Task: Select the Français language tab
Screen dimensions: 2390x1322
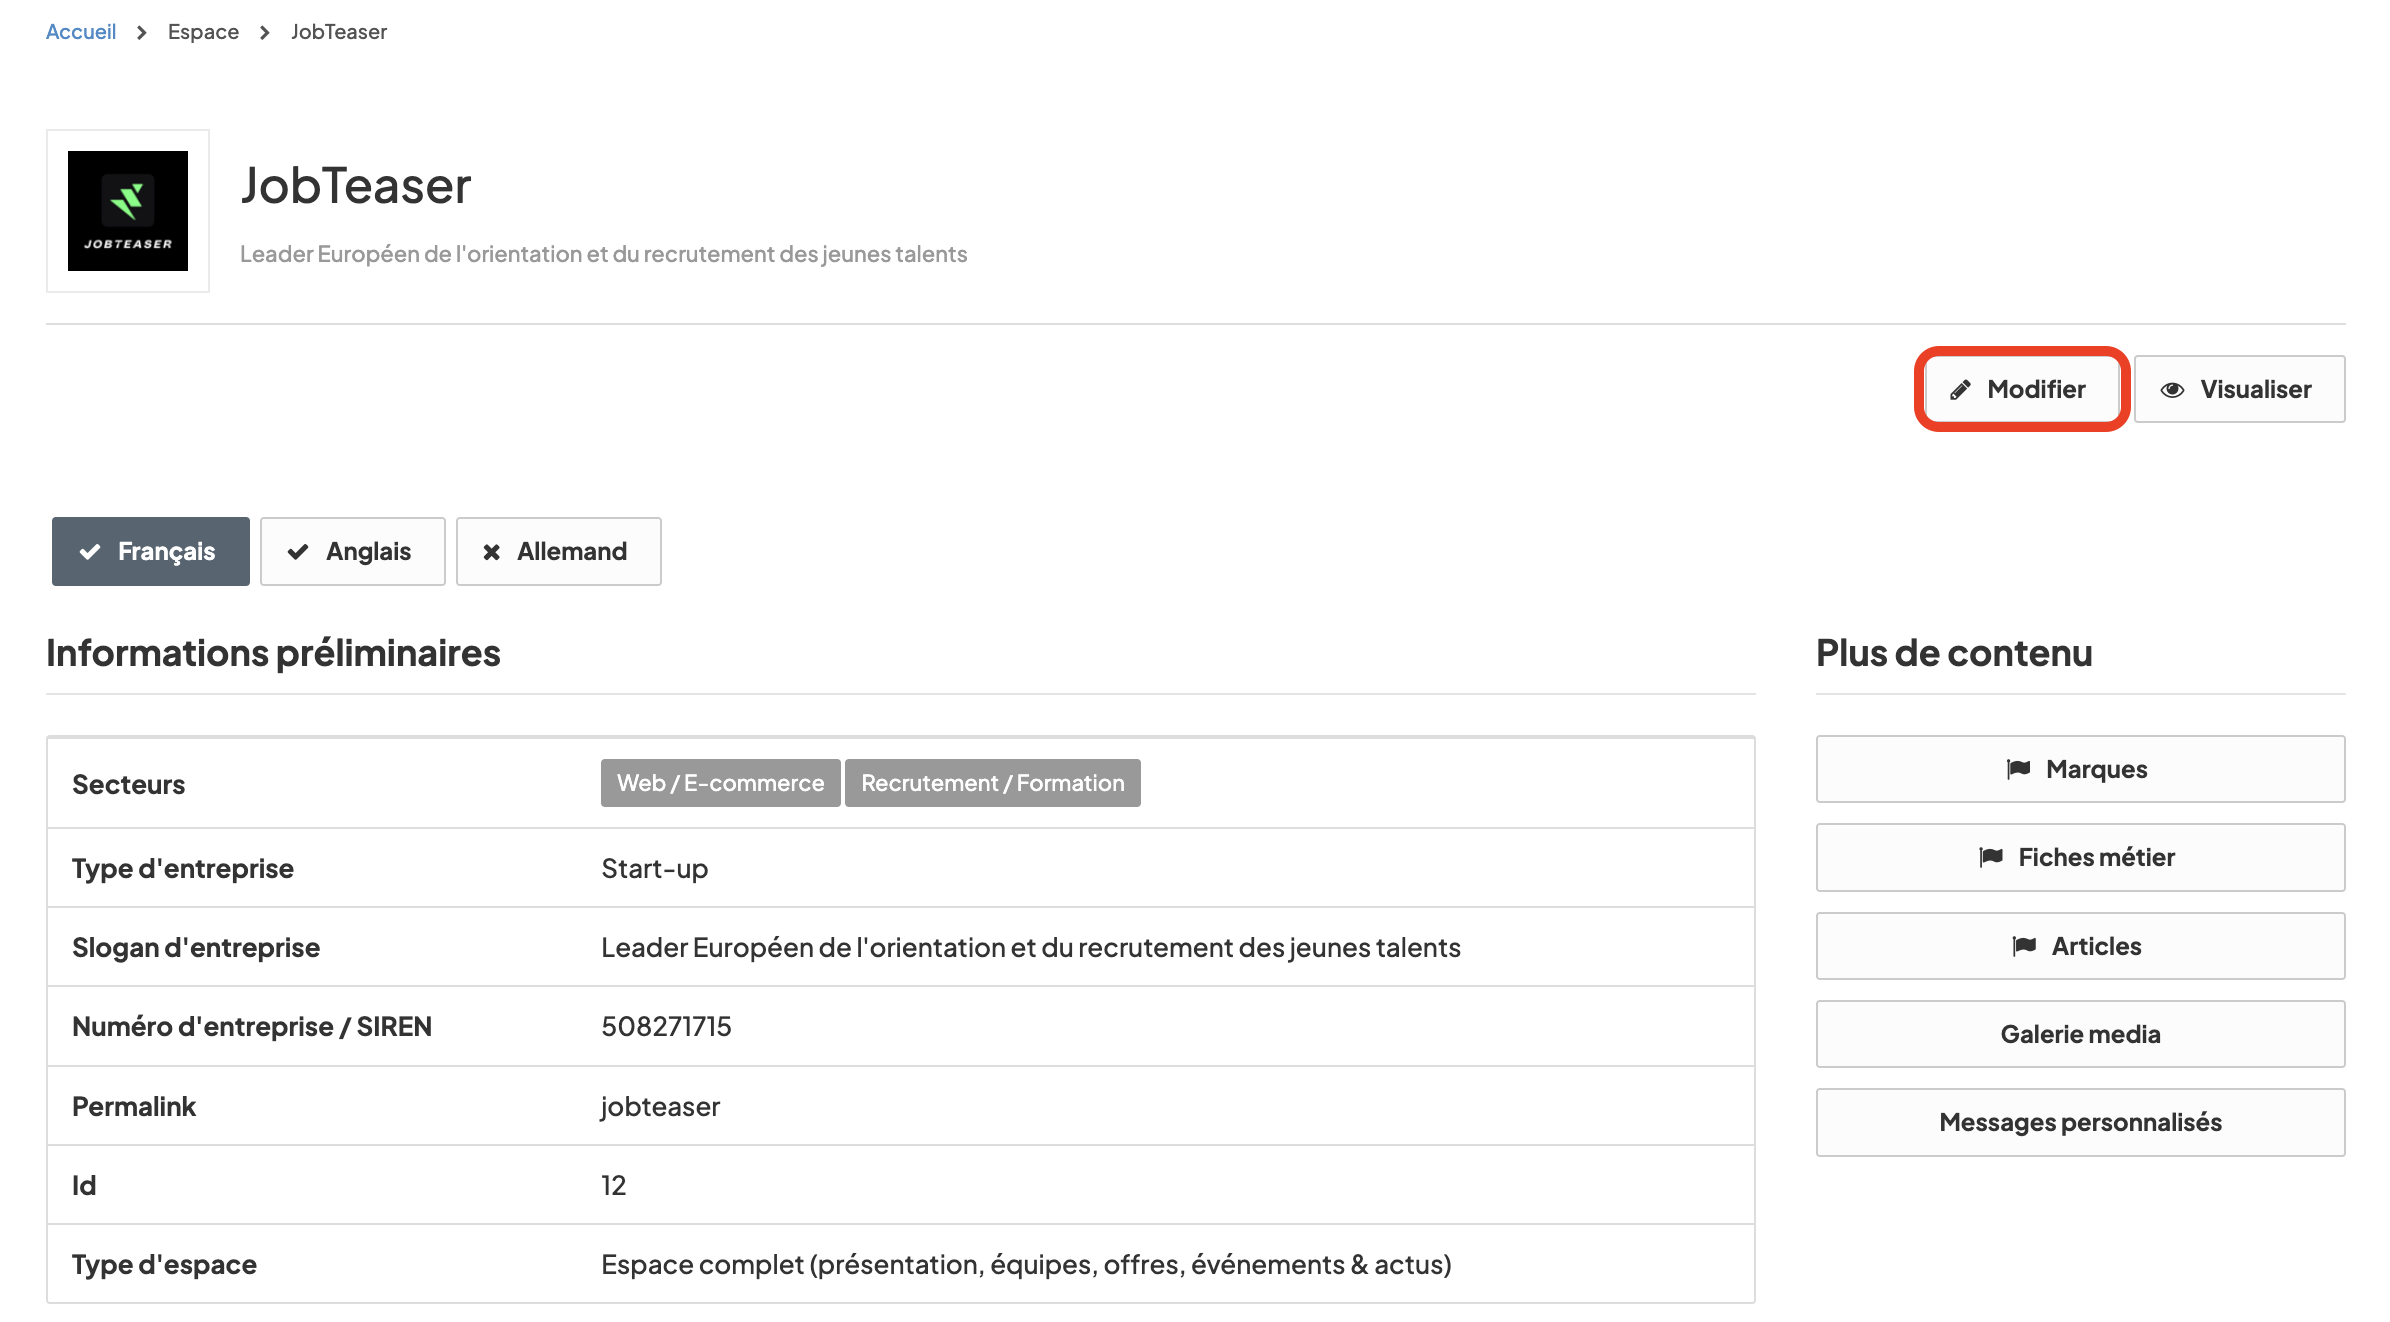Action: click(x=151, y=552)
